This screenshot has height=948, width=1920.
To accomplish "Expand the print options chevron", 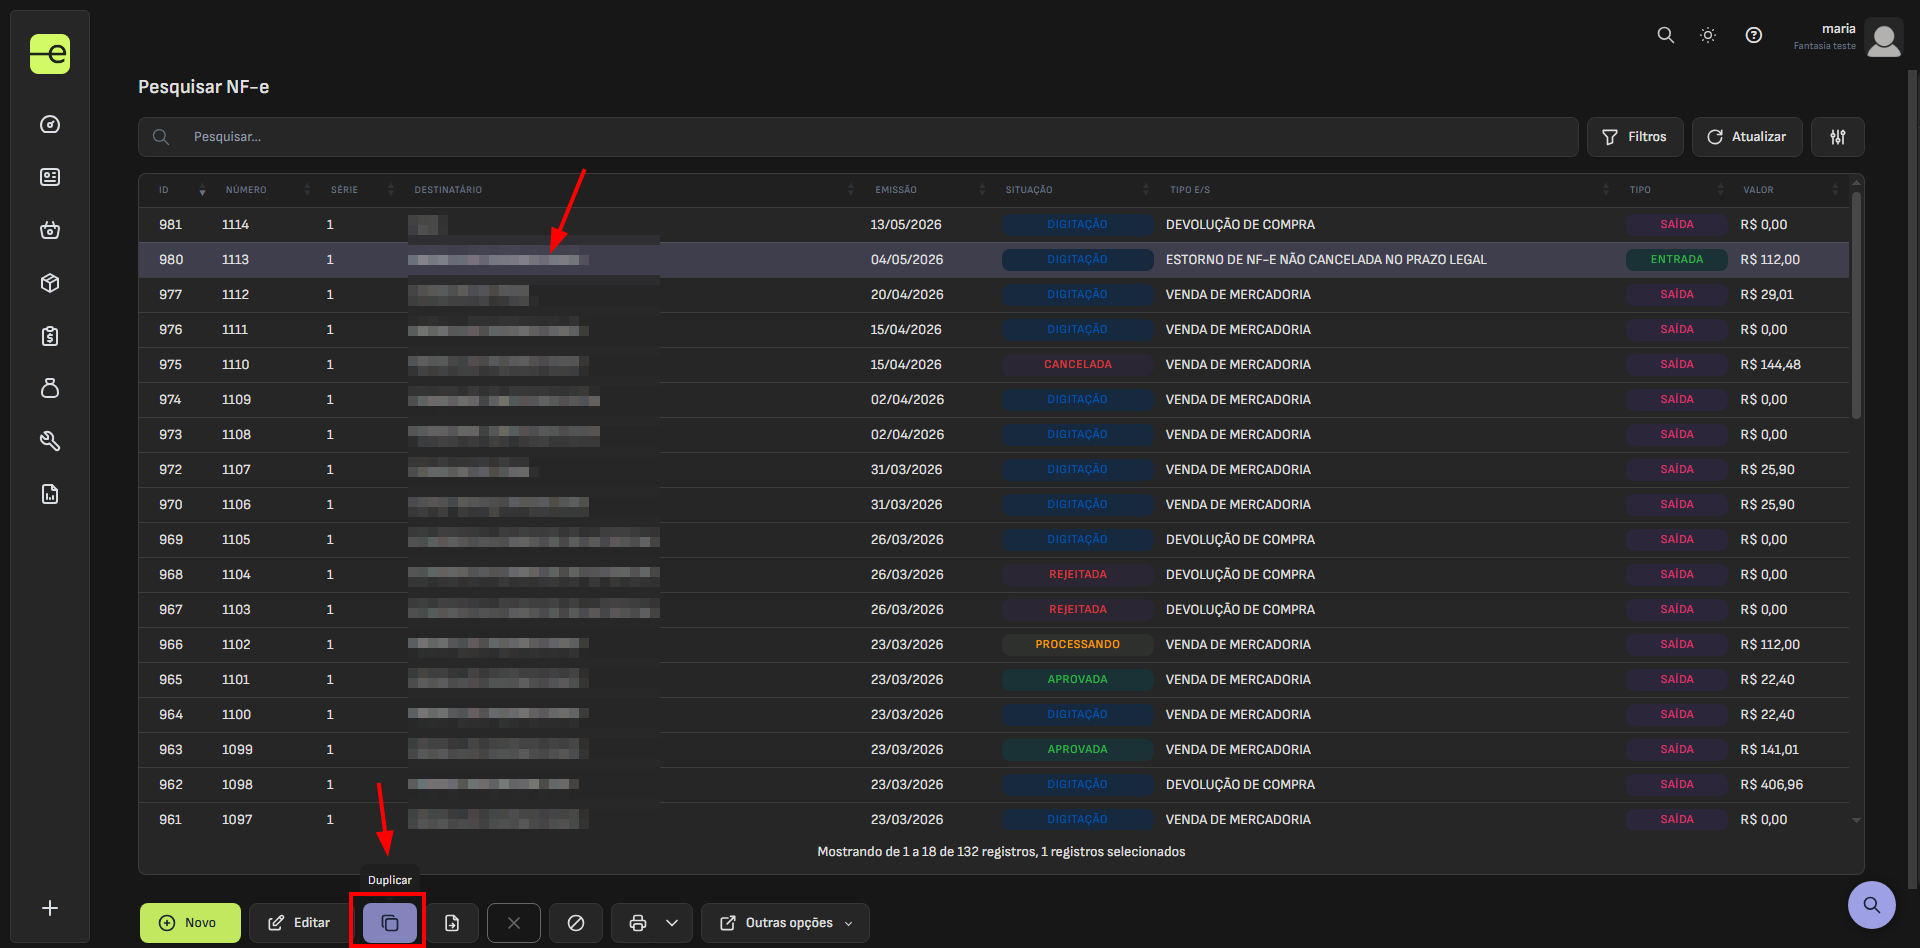I will tap(672, 923).
